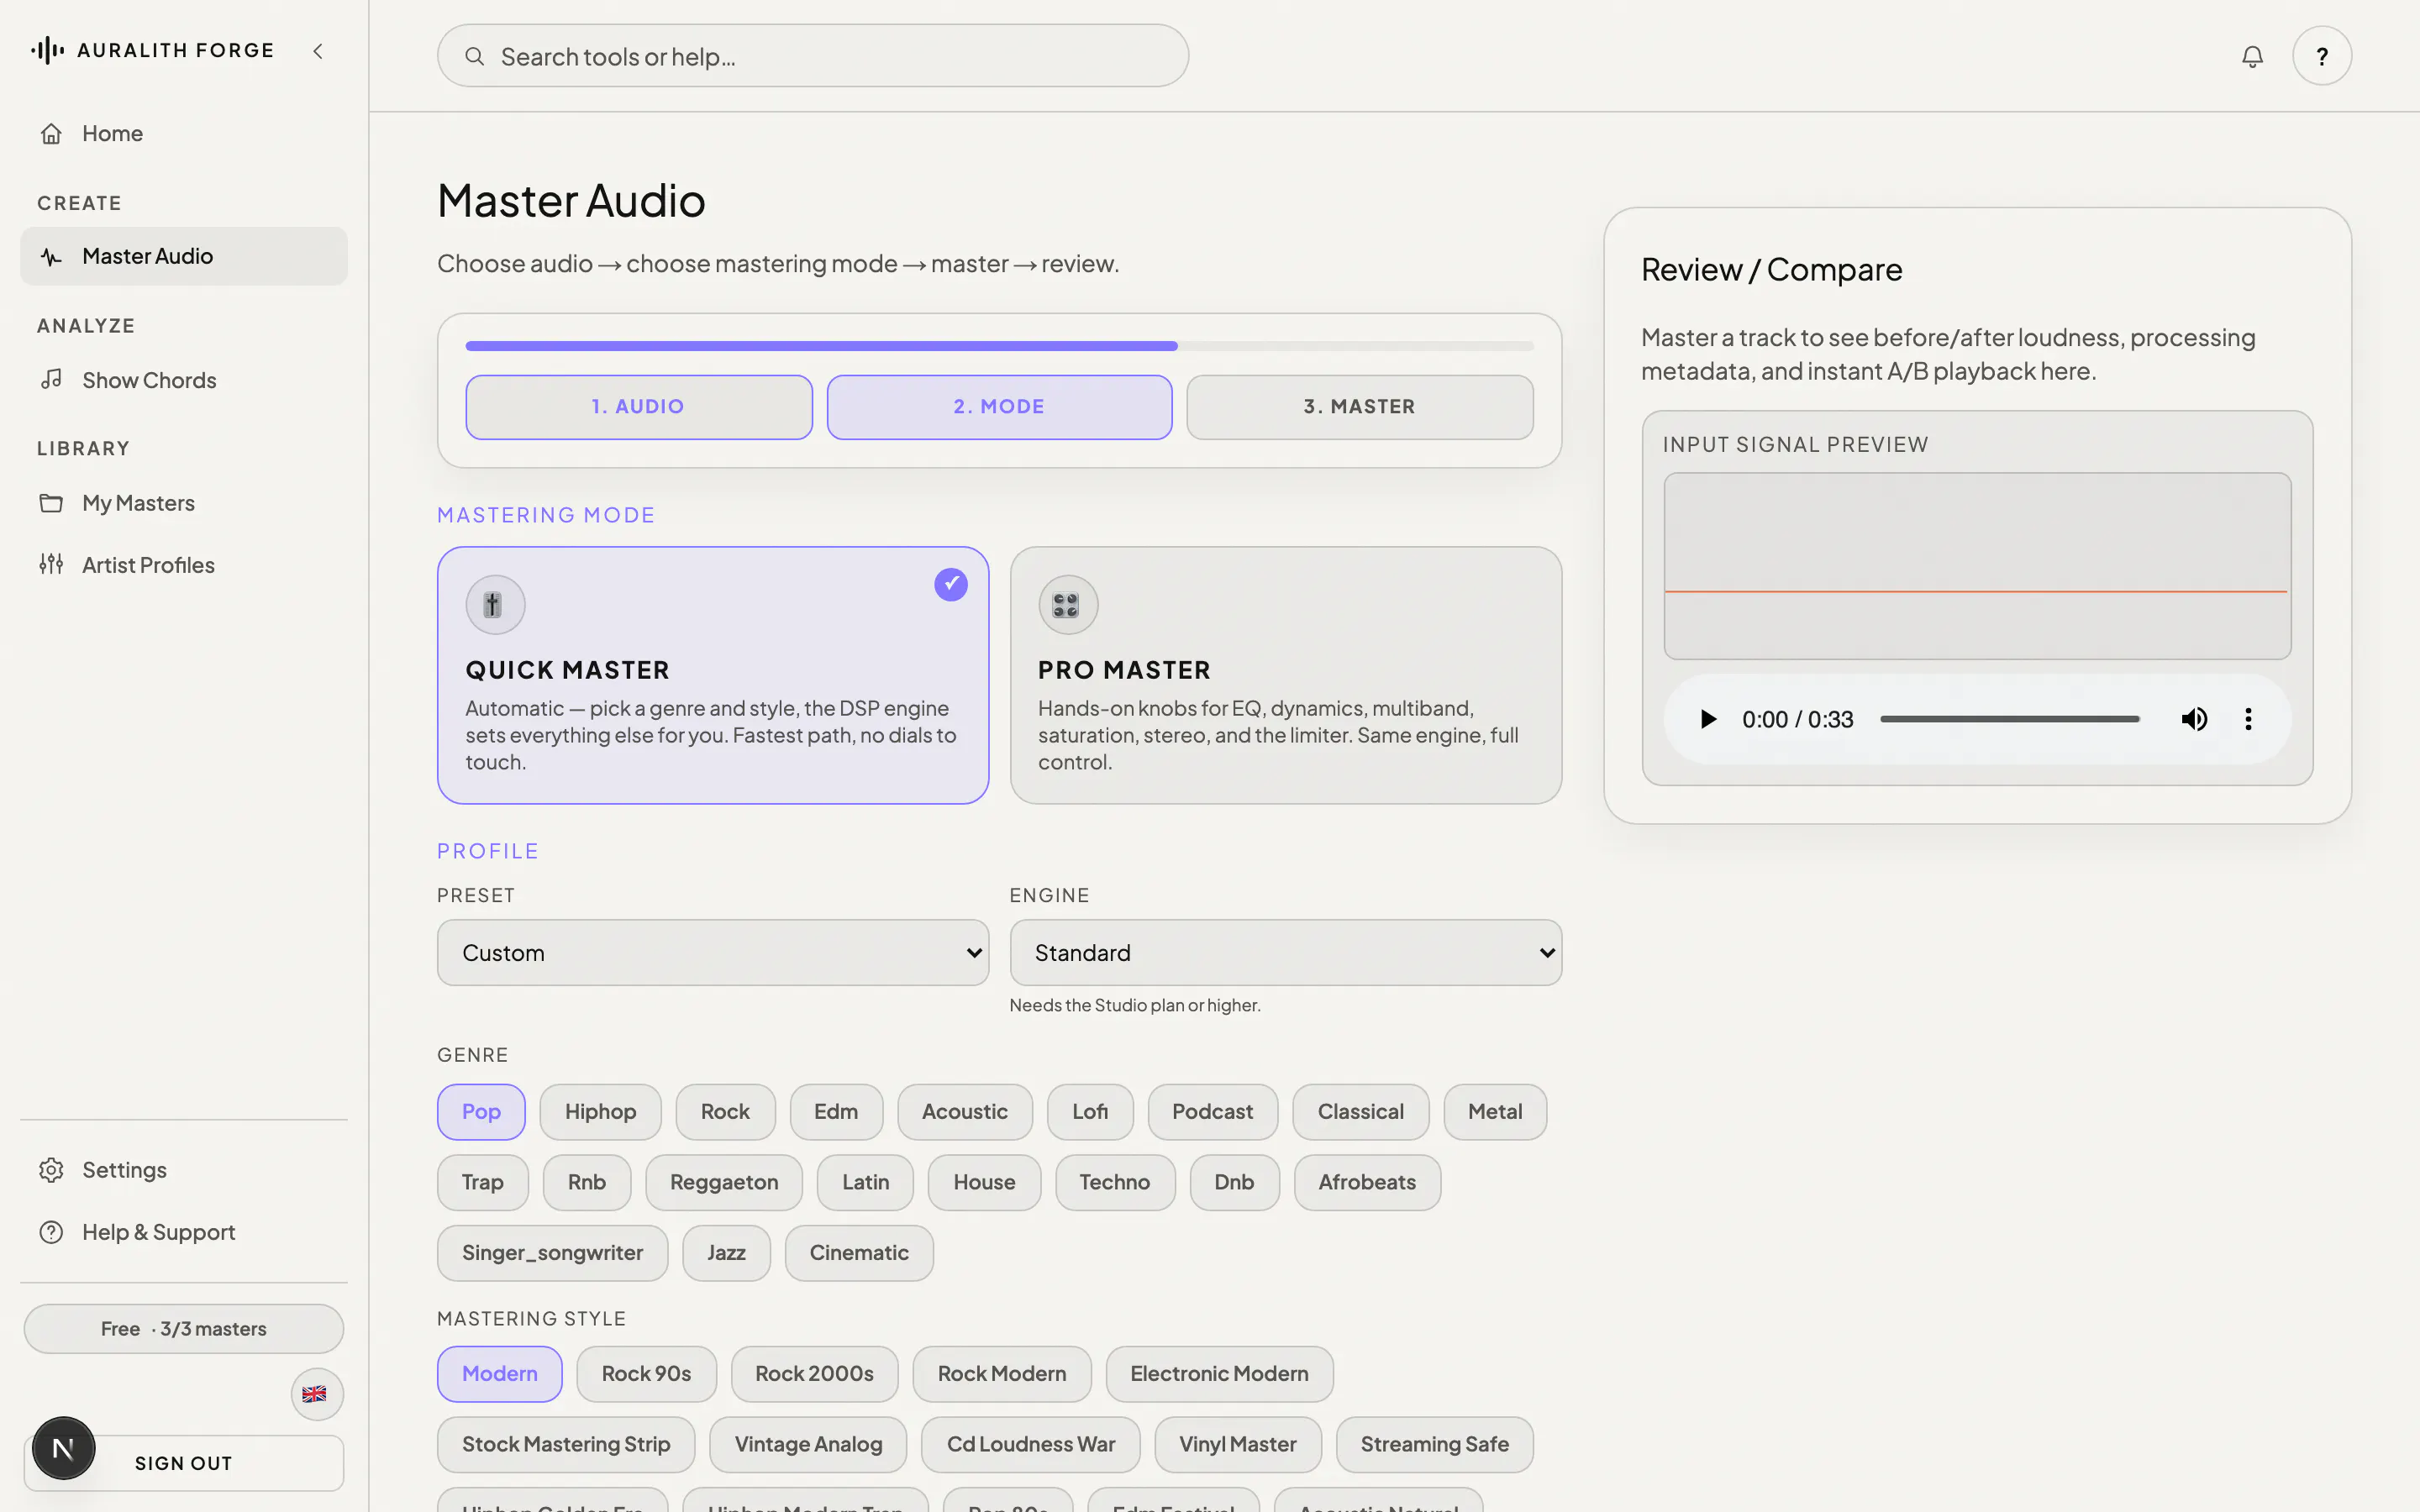Click the Pro Master knobs icon
2420x1512 pixels.
coord(1068,605)
